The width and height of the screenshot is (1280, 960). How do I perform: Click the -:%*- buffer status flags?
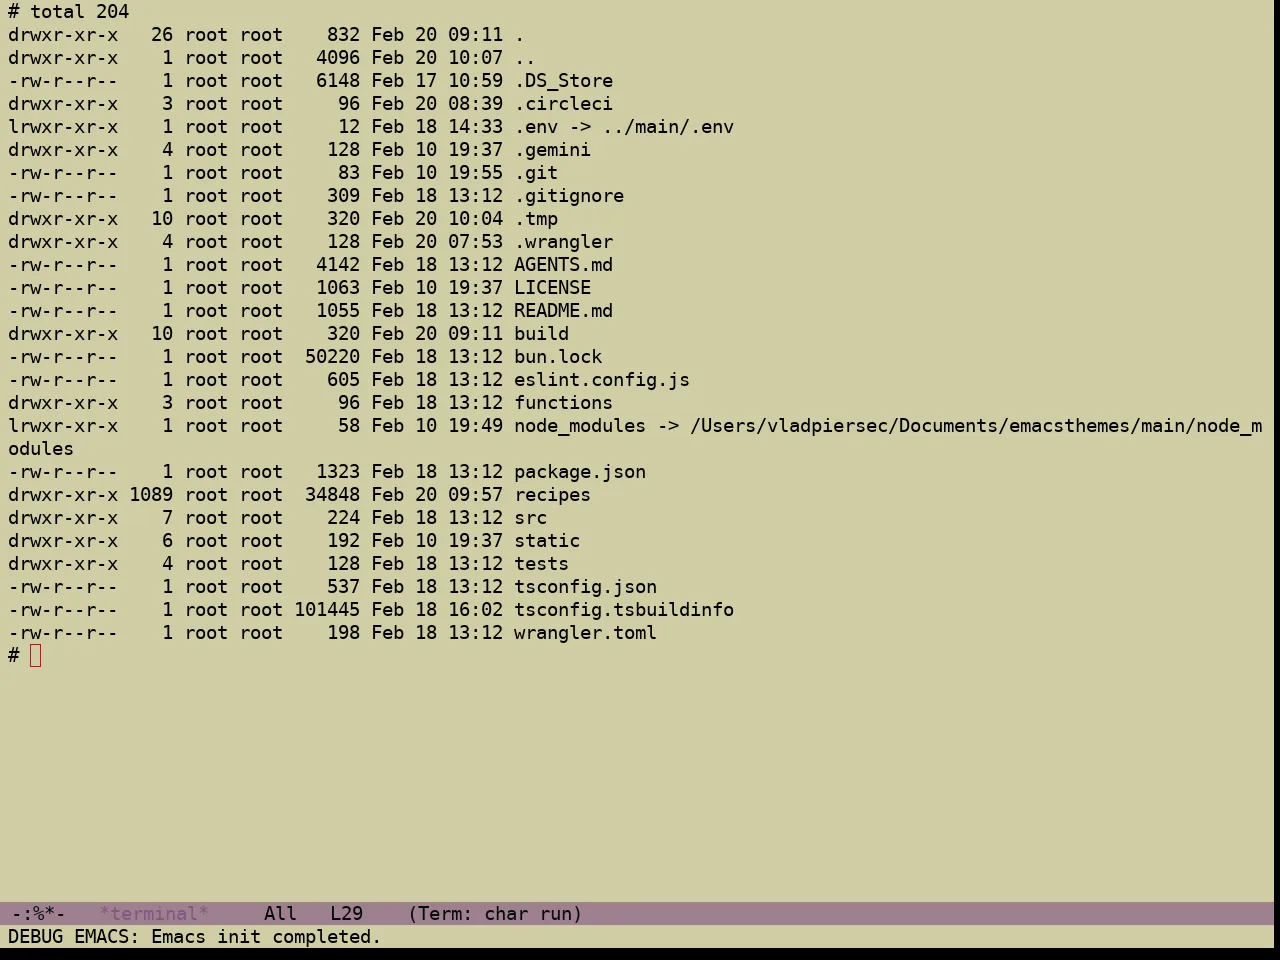[39, 914]
